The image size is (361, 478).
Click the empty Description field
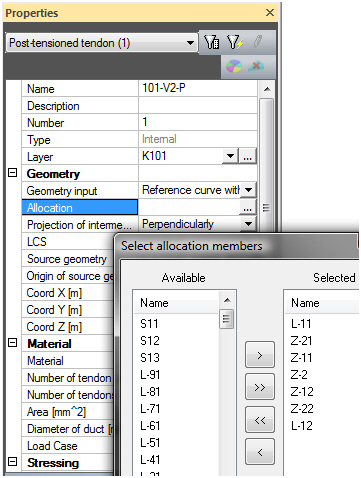click(197, 105)
